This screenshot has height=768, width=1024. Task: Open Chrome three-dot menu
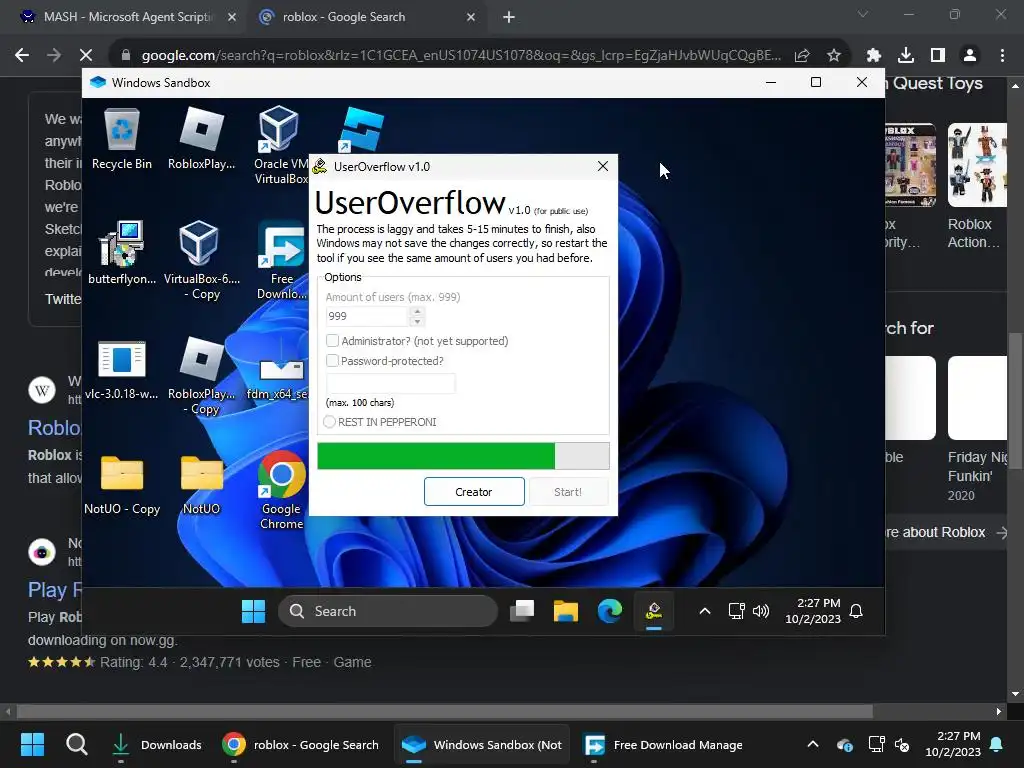click(1002, 56)
